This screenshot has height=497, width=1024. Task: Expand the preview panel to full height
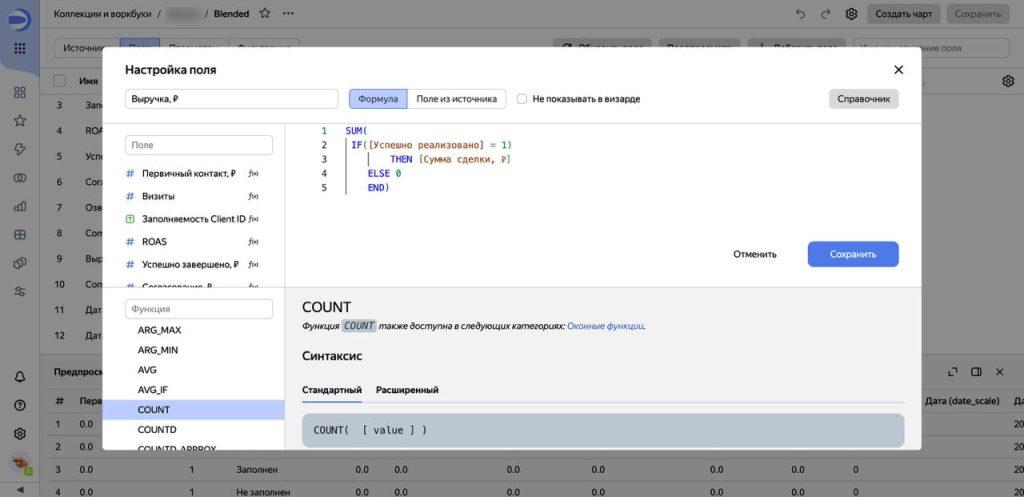point(953,372)
